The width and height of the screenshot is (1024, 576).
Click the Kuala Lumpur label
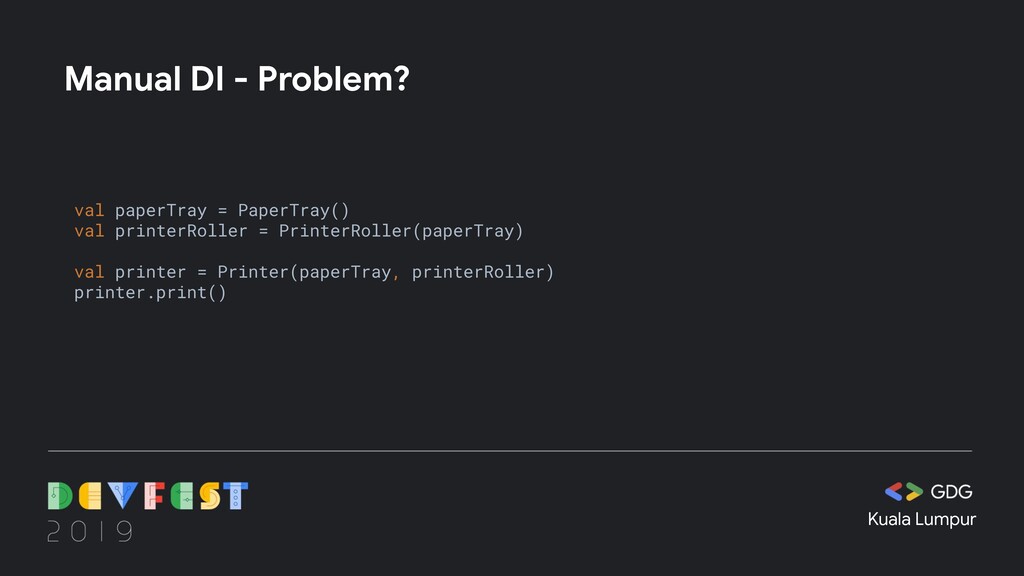[921, 520]
